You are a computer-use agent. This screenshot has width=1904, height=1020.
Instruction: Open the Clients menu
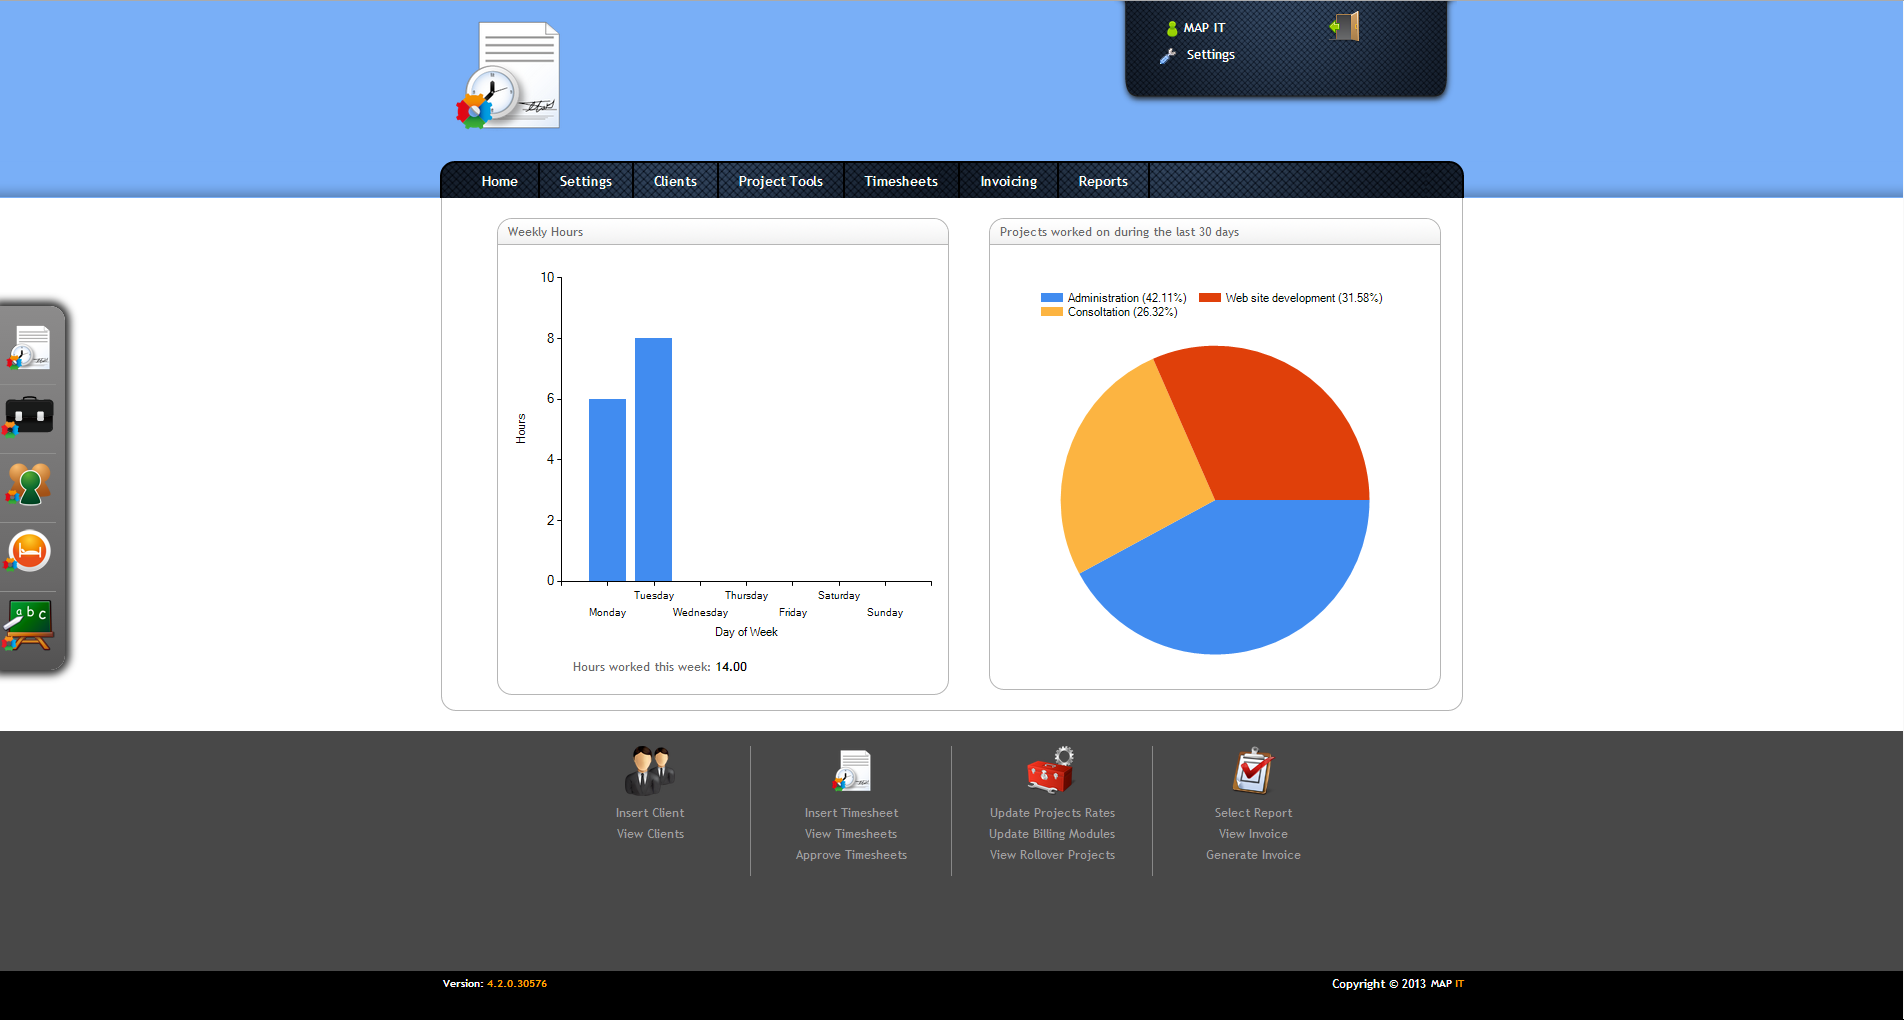coord(675,181)
